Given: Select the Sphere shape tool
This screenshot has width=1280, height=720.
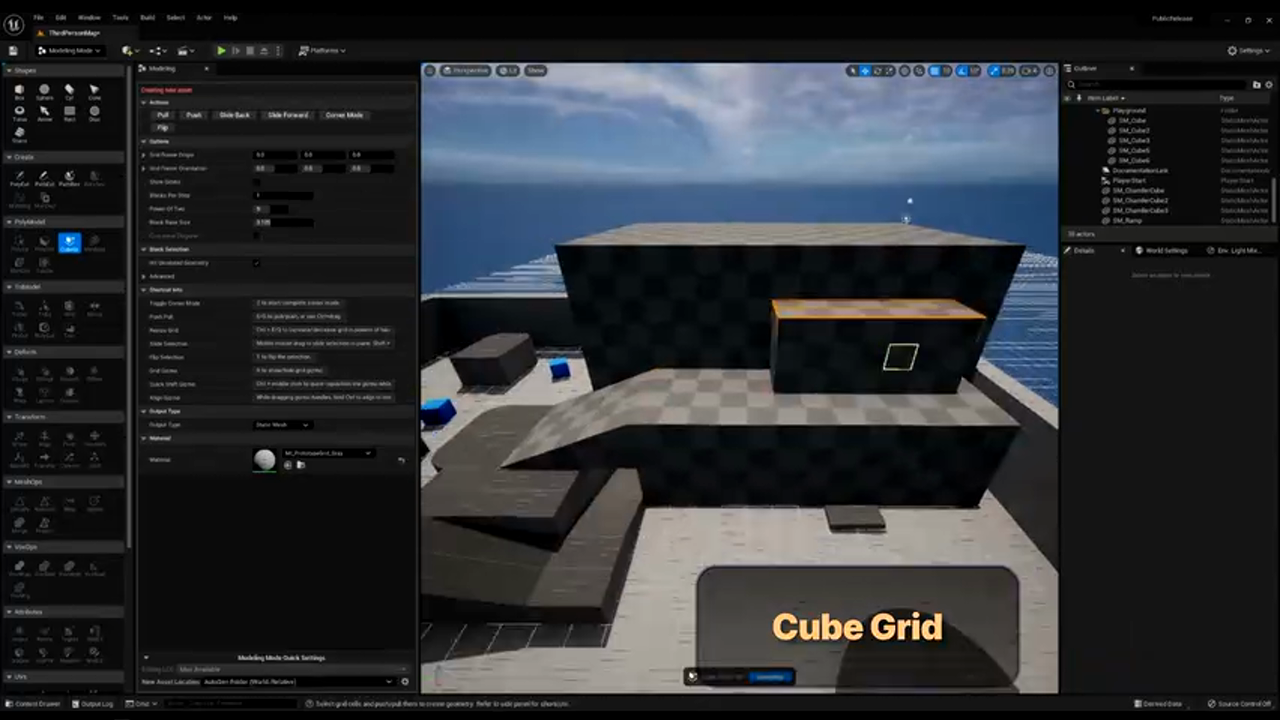Looking at the screenshot, I should click(x=44, y=92).
